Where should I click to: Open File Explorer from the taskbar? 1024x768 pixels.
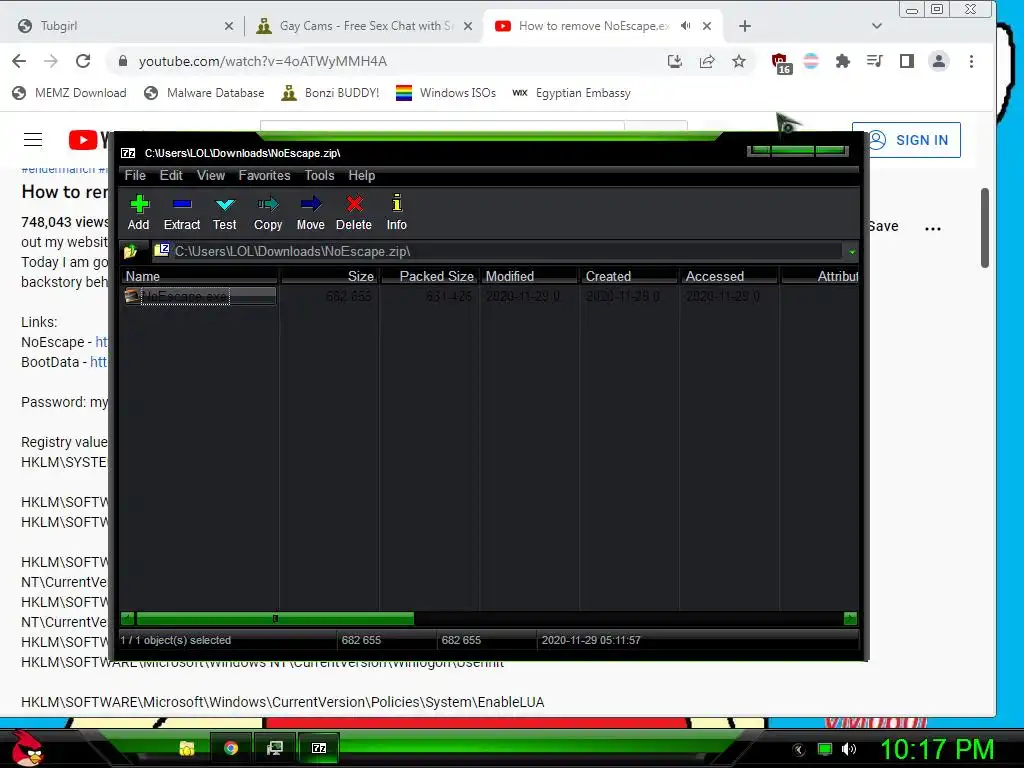coord(187,748)
